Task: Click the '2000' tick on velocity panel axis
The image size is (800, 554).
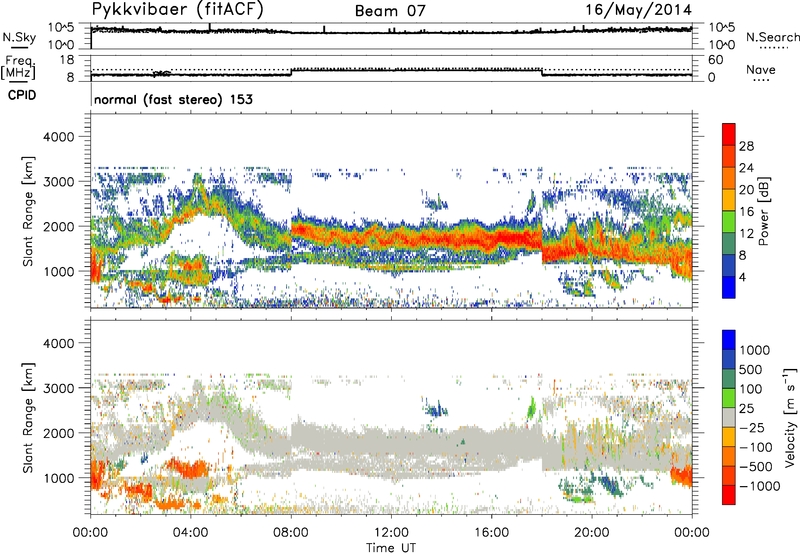Action: pyautogui.click(x=58, y=433)
